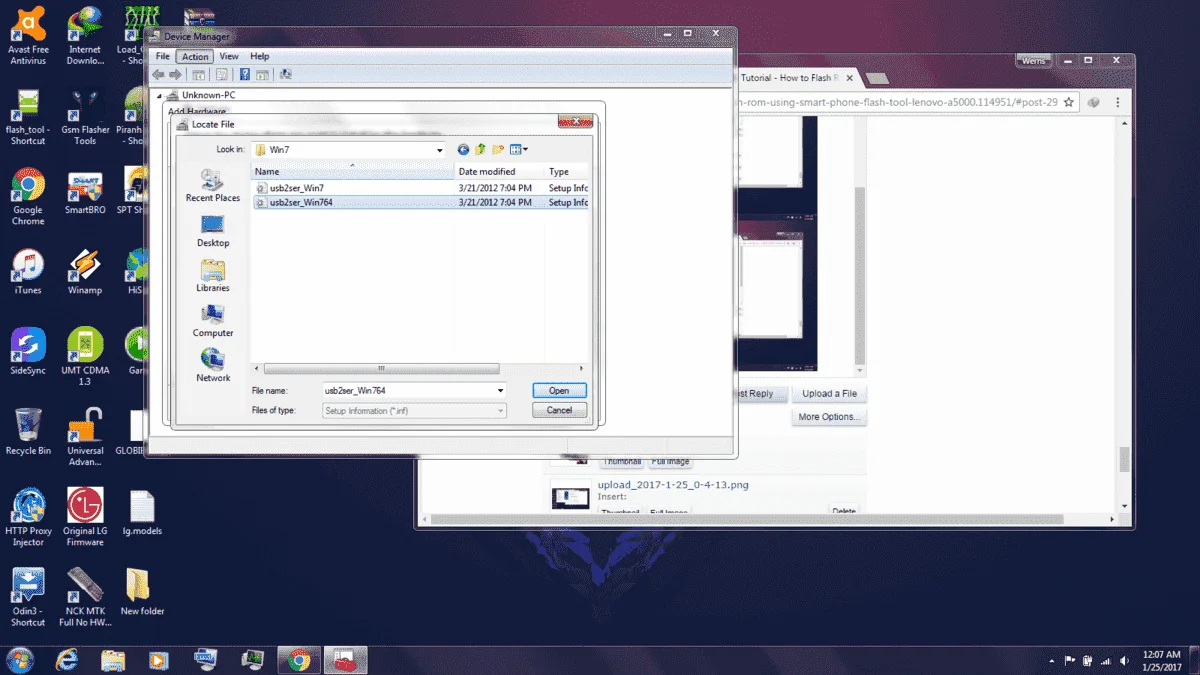Open the Help menu in Device Manager

tap(260, 57)
